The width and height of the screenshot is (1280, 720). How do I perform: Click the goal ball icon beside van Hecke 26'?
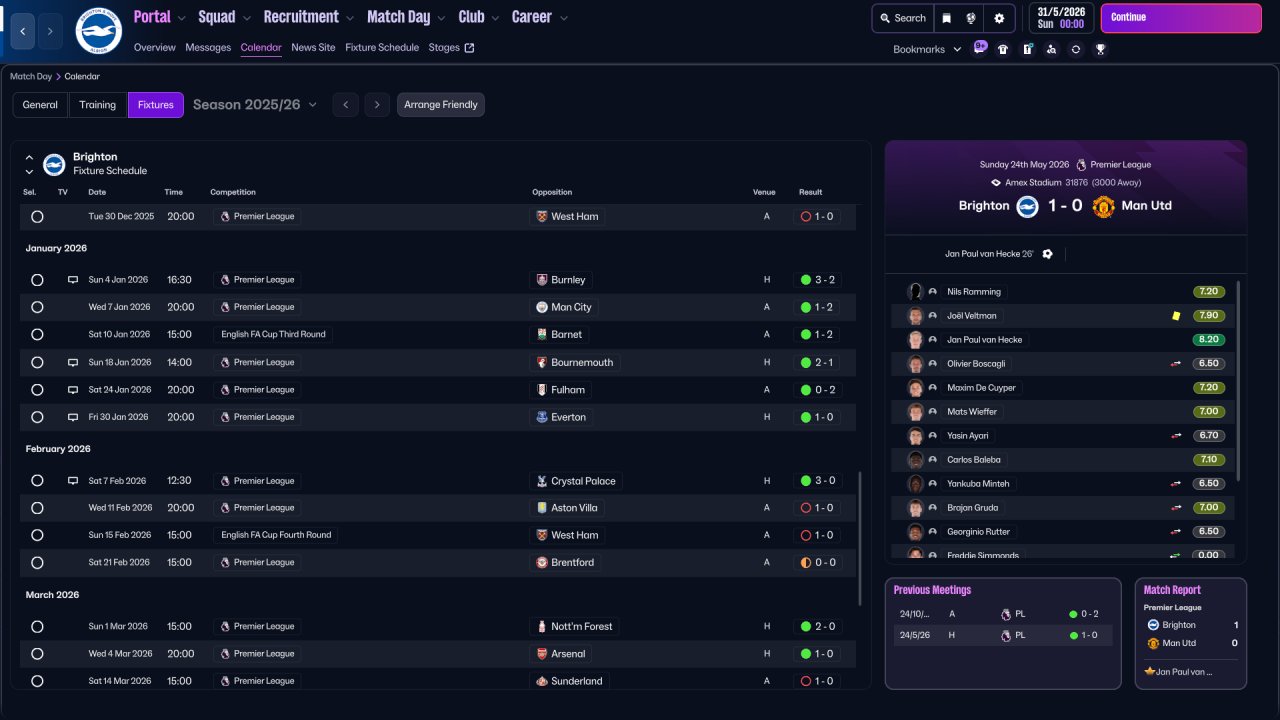pyautogui.click(x=1047, y=254)
